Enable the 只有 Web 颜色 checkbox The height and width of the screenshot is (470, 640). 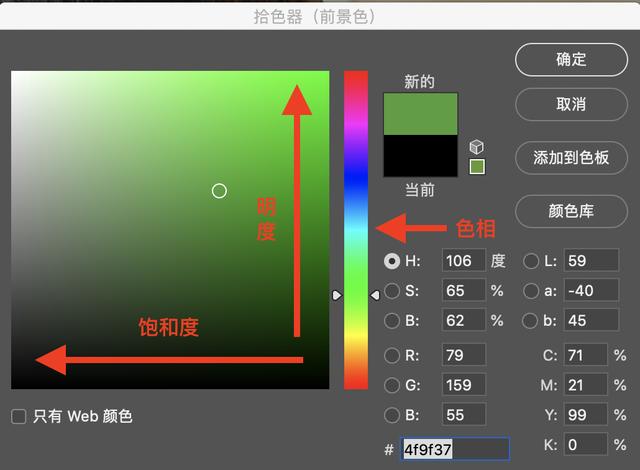point(19,416)
